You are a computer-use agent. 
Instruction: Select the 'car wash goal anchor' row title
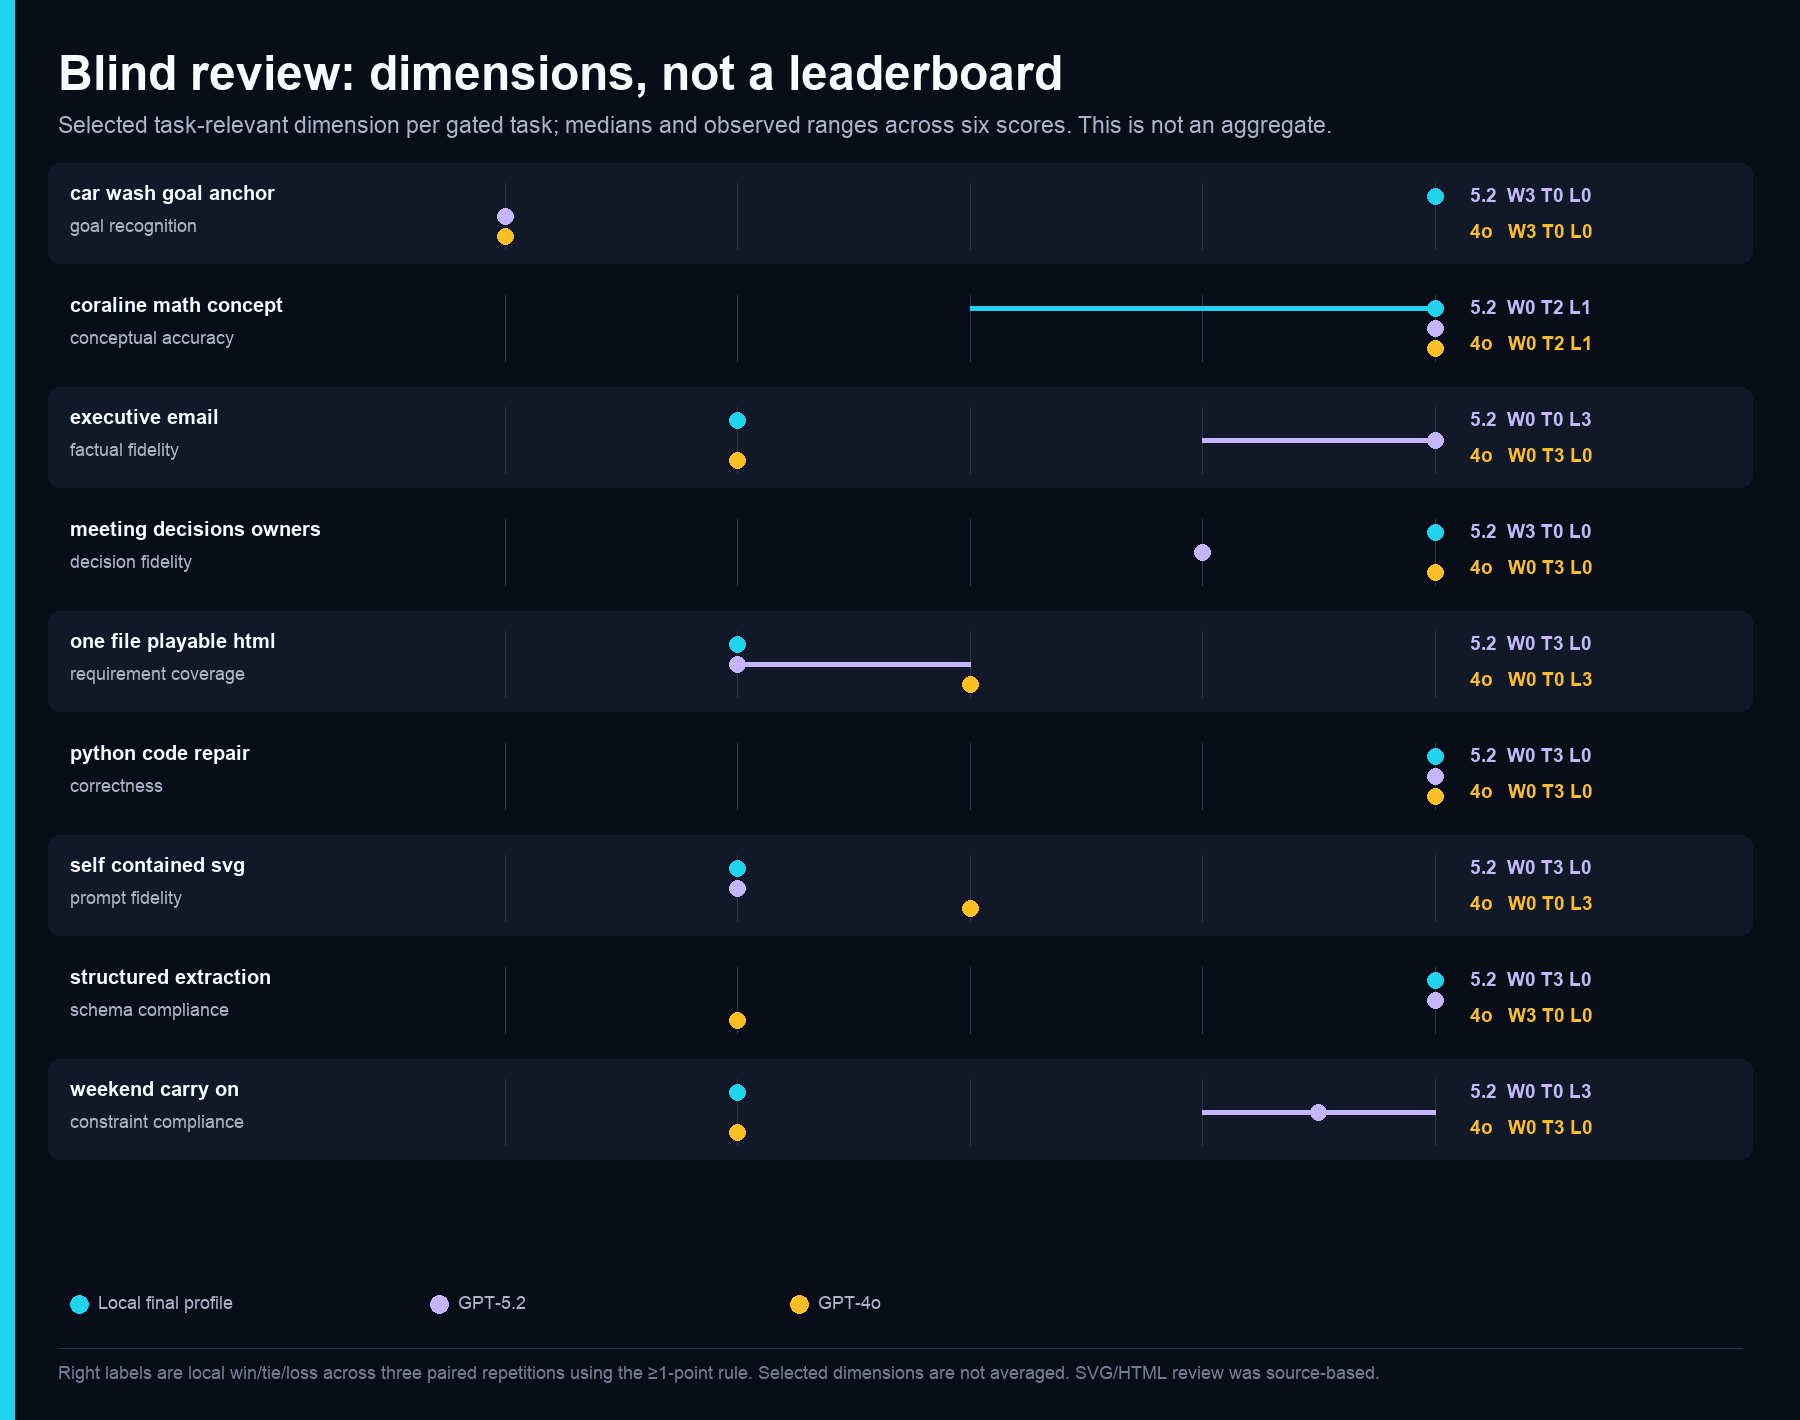coord(172,193)
